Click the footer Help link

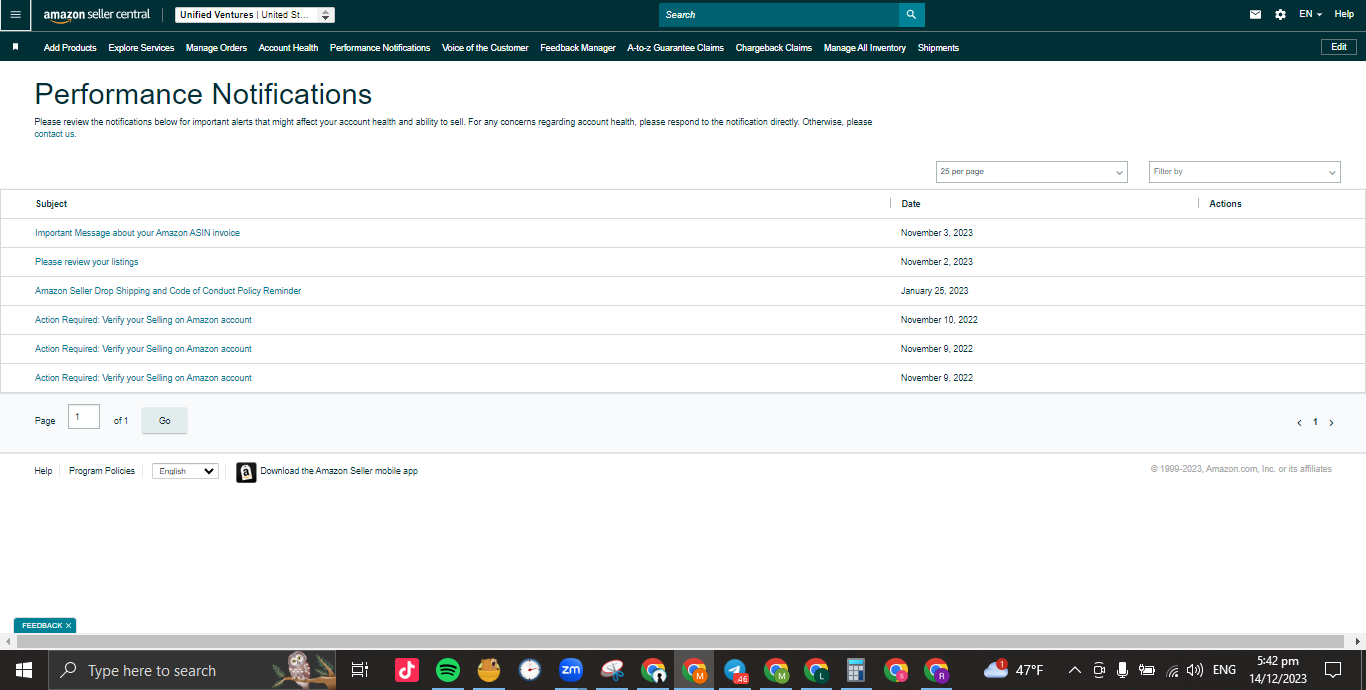click(43, 471)
